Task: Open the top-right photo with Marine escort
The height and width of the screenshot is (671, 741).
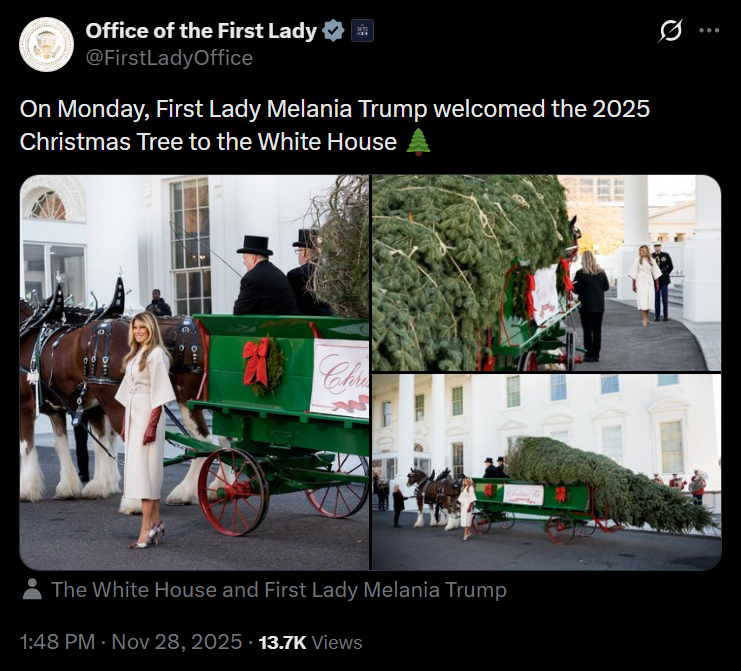Action: (x=546, y=273)
